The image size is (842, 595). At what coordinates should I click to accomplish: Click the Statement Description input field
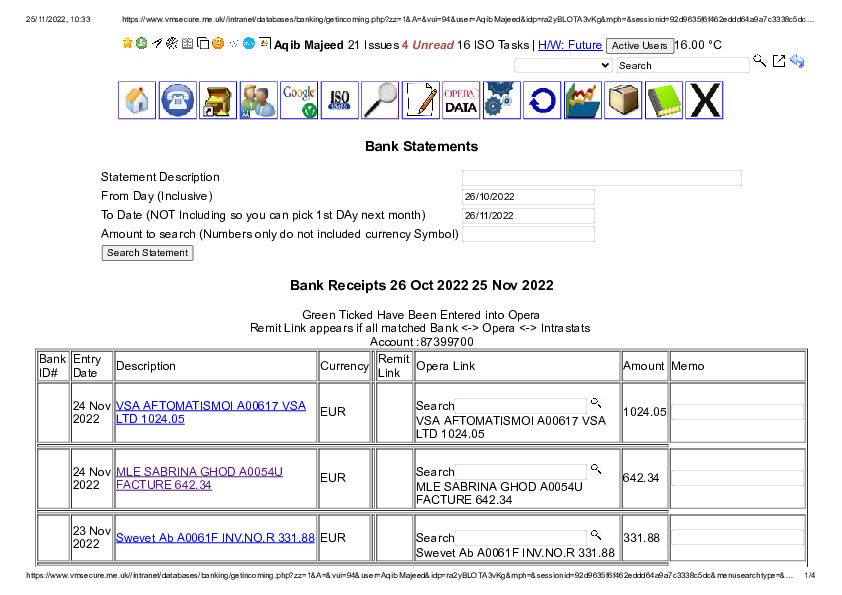(601, 178)
